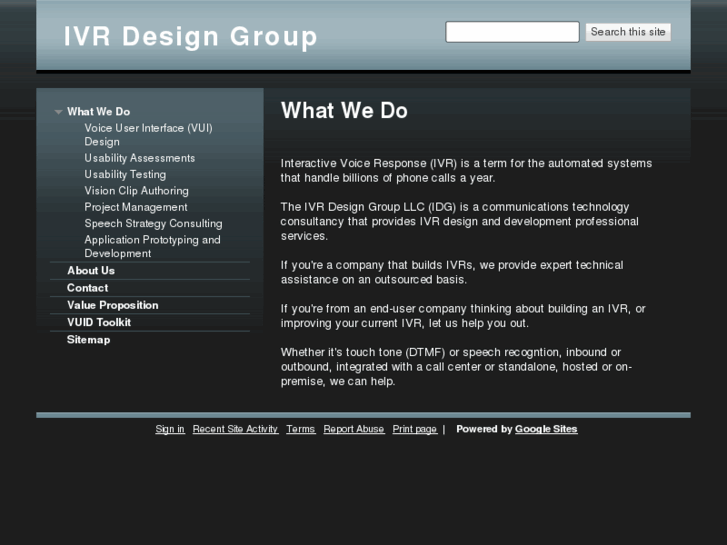Go to Usability Assessments page

pyautogui.click(x=140, y=158)
